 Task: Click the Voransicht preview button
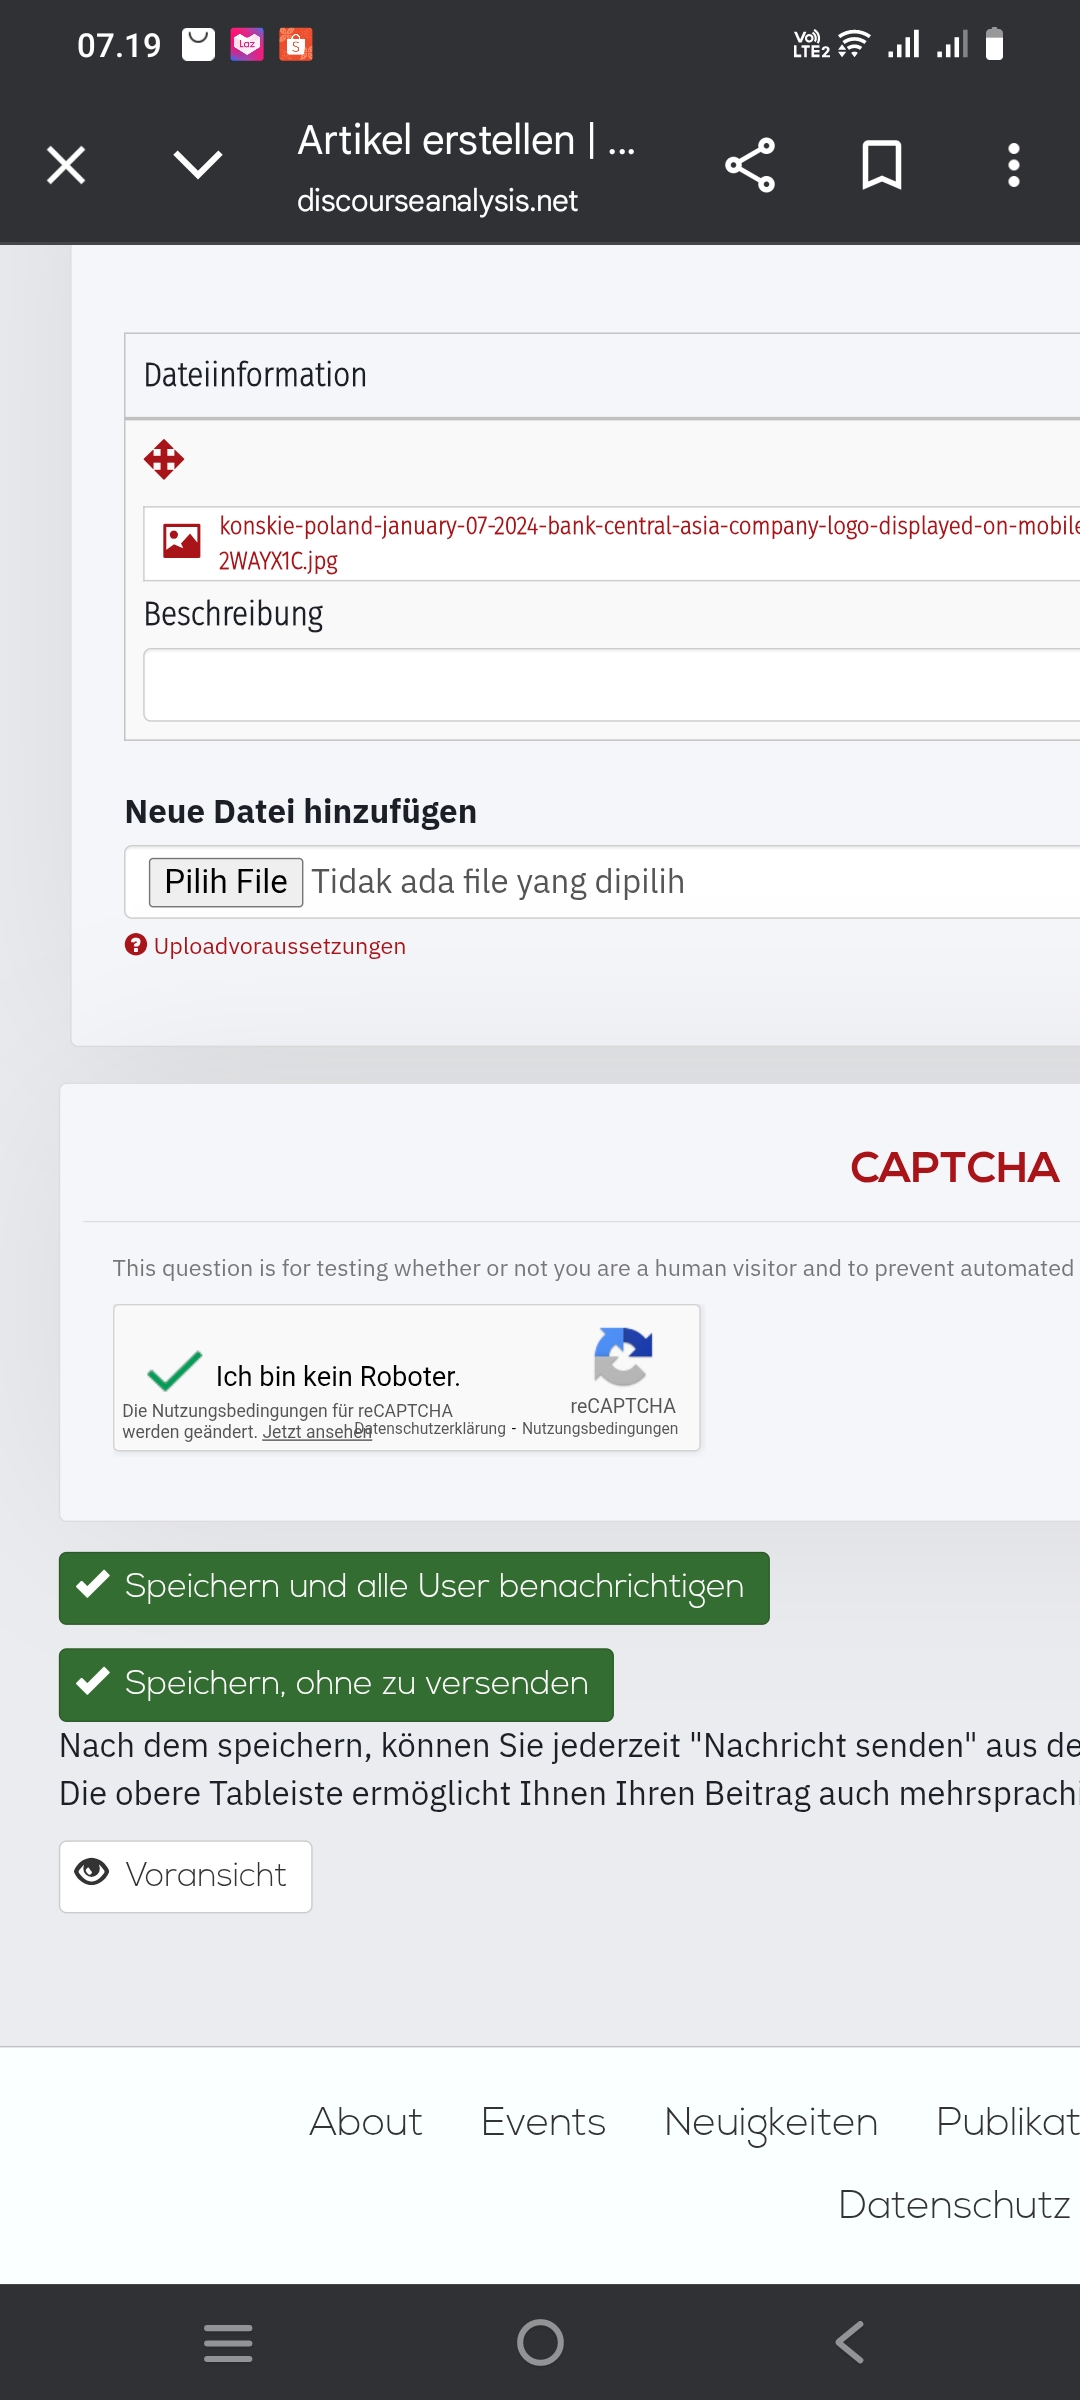186,1876
